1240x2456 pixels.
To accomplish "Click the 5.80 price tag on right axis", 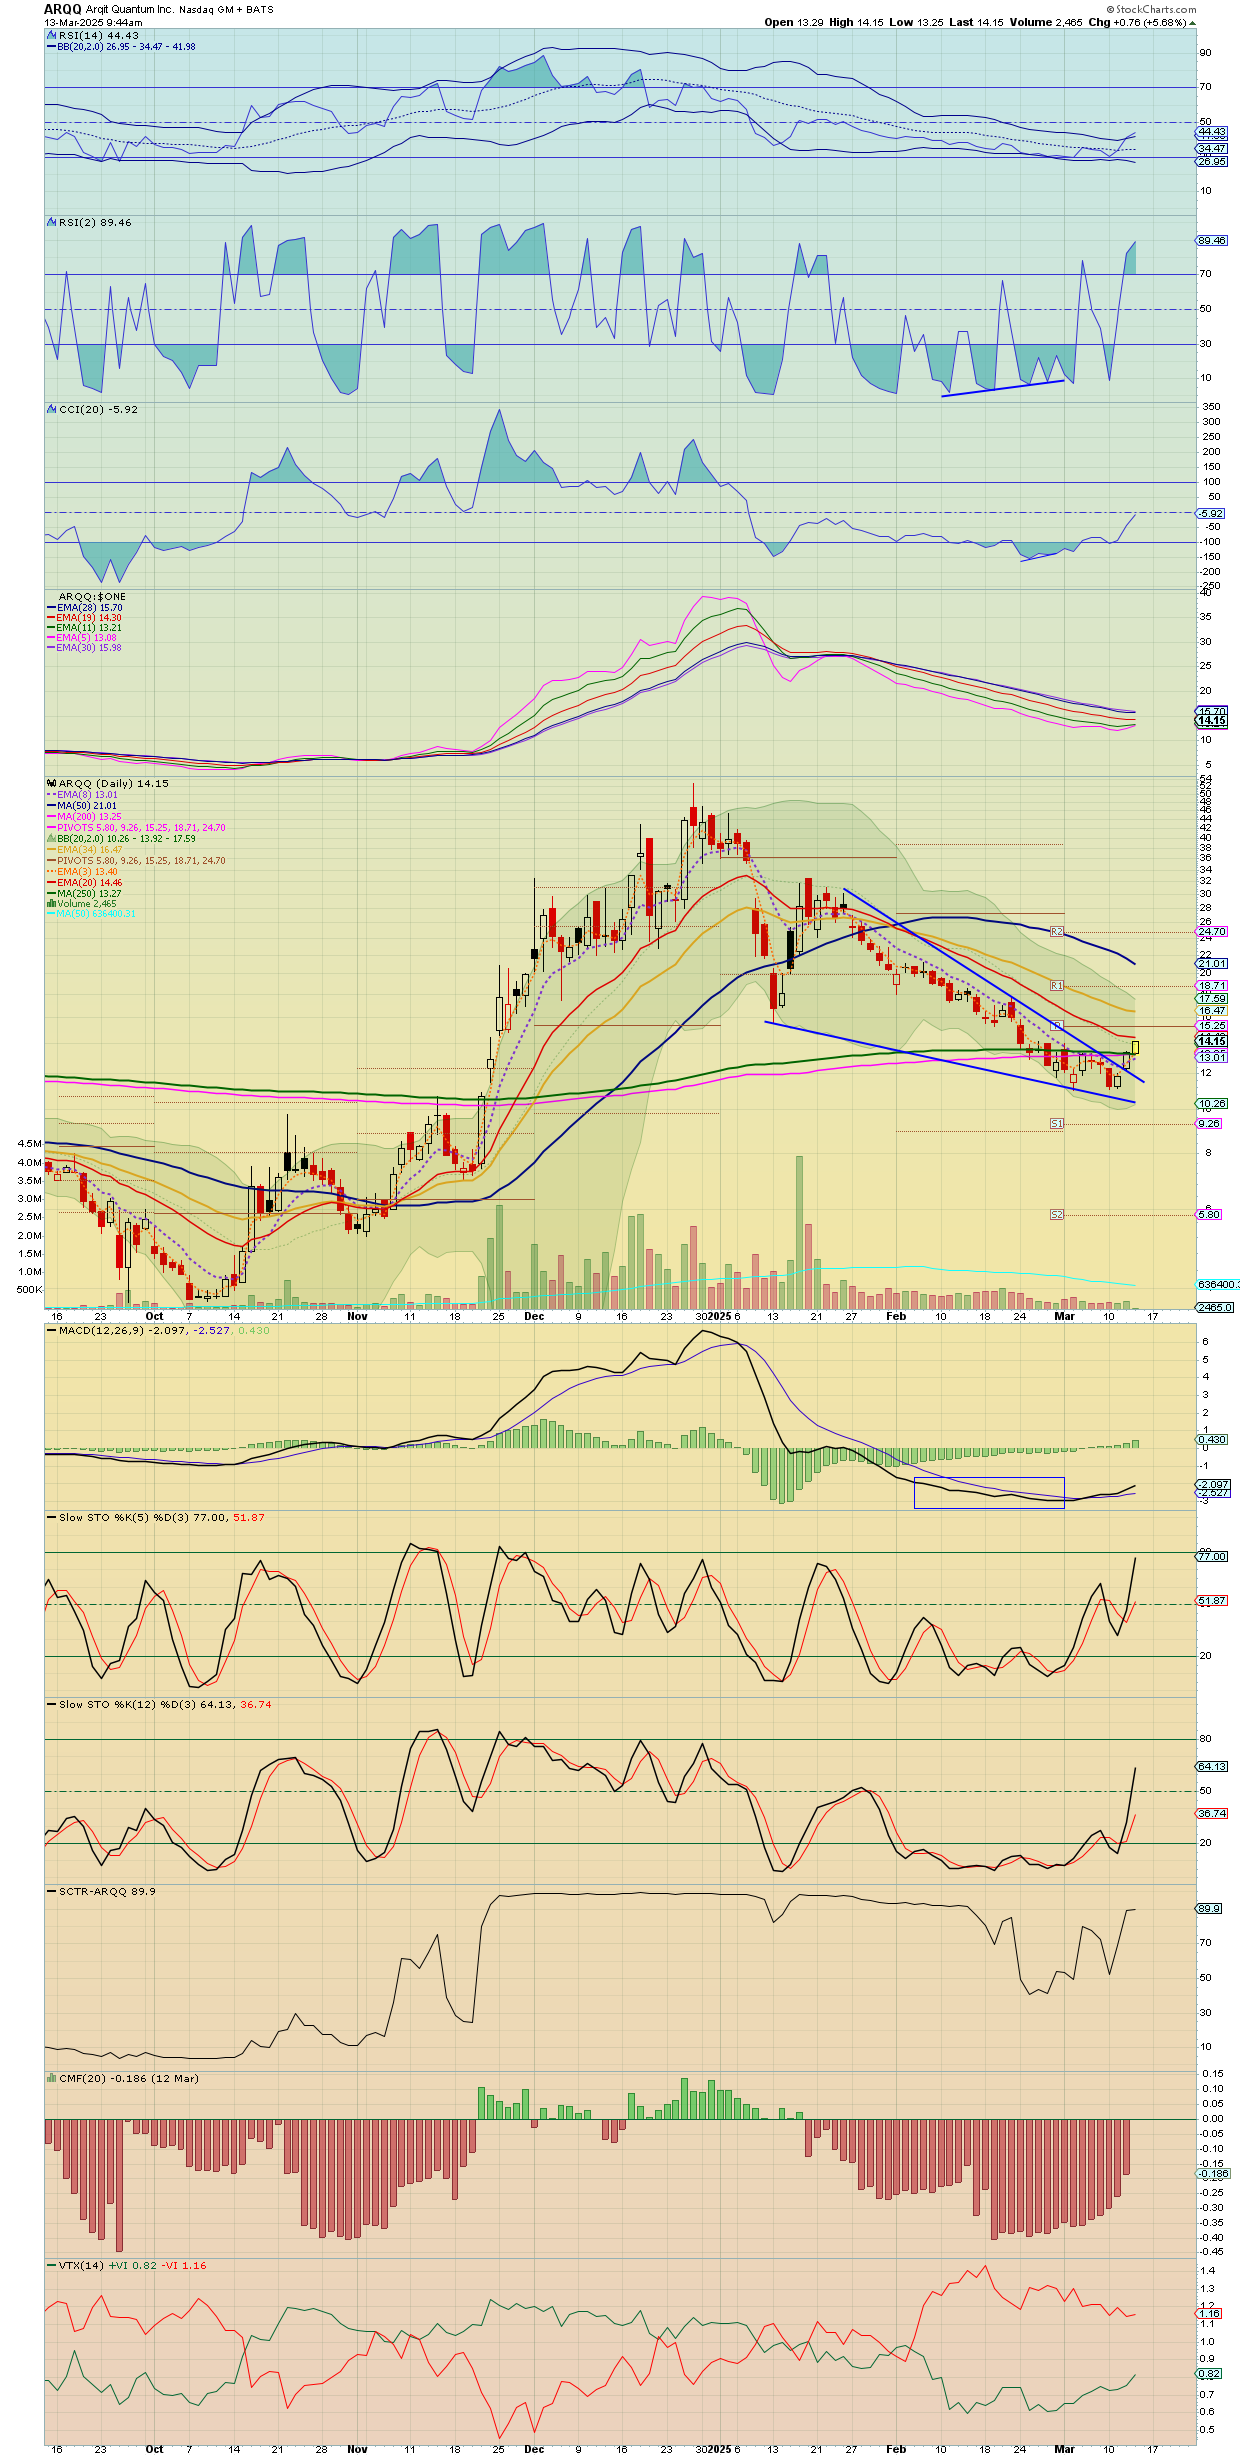I will [x=1209, y=1215].
